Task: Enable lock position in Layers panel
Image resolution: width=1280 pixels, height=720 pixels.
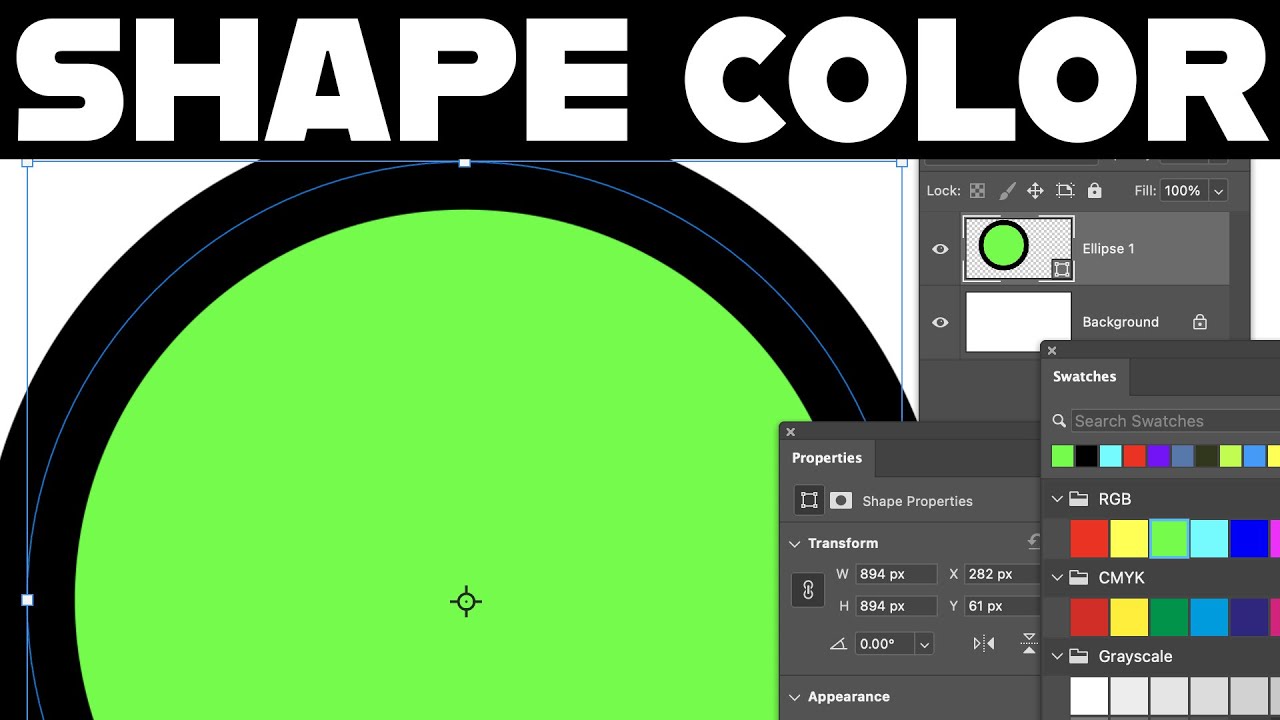Action: coord(1035,190)
